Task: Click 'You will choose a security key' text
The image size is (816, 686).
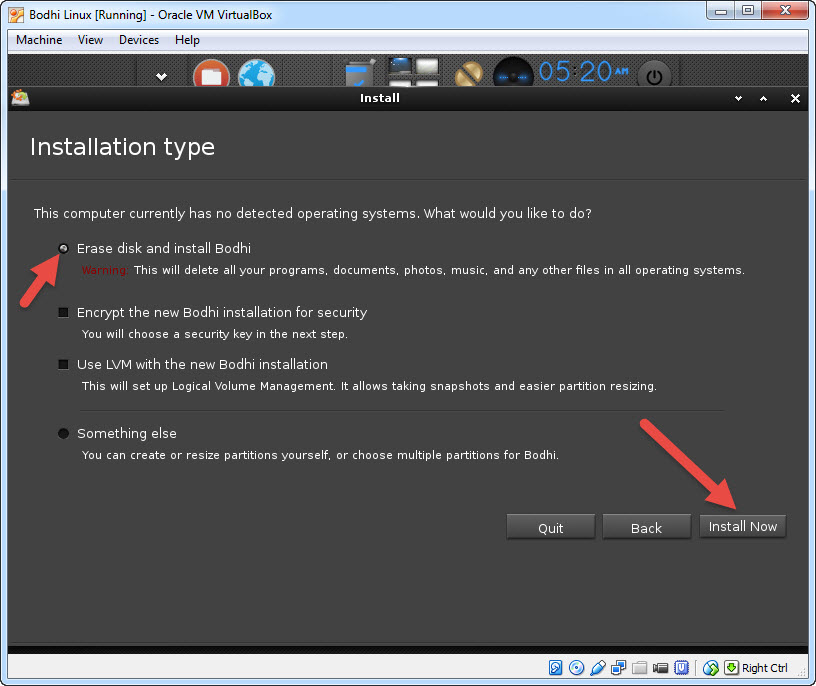Action: point(214,334)
